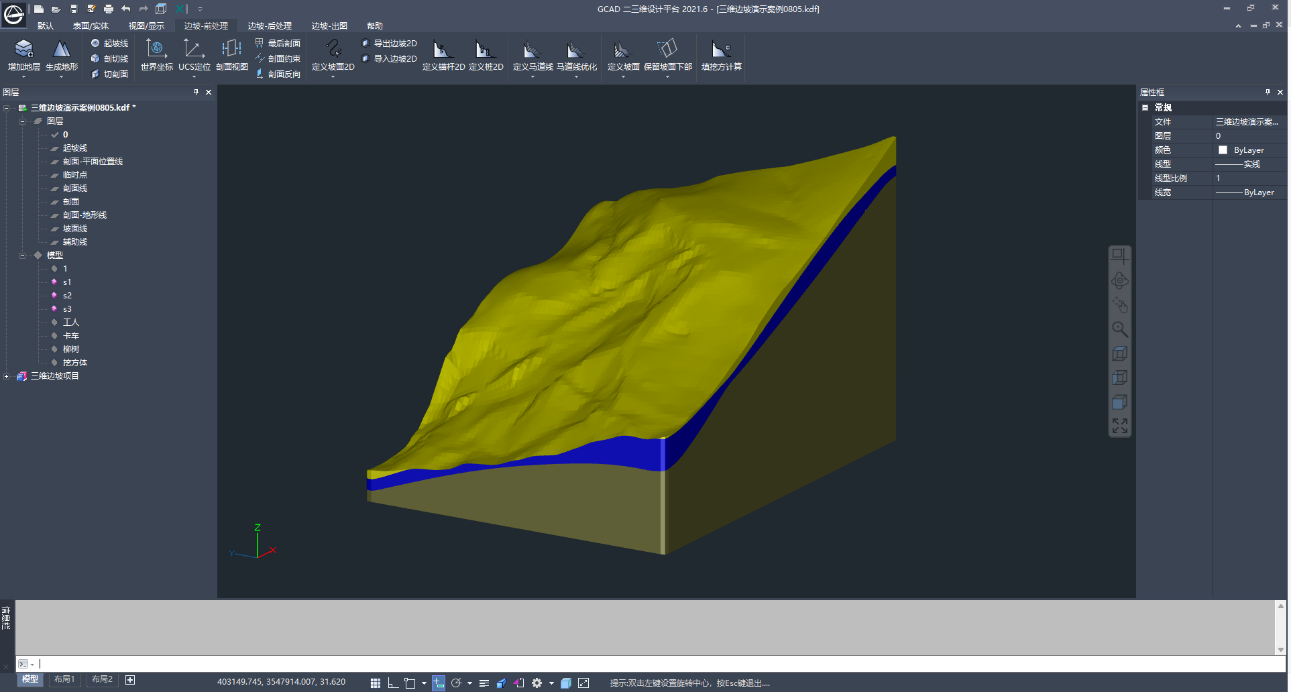Screen dimensions: 1291x692
Task: Activate the UCS定位 tool
Action: point(194,53)
